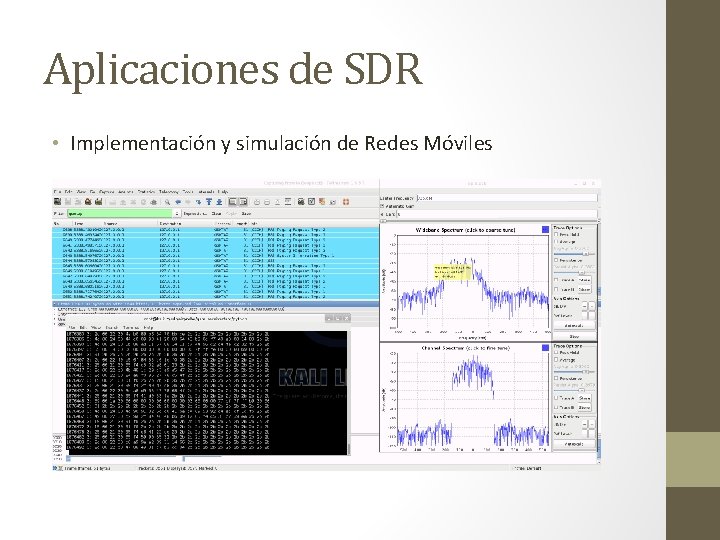
Task: Toggle colorize packet list toolbar button
Action: [x=232, y=202]
